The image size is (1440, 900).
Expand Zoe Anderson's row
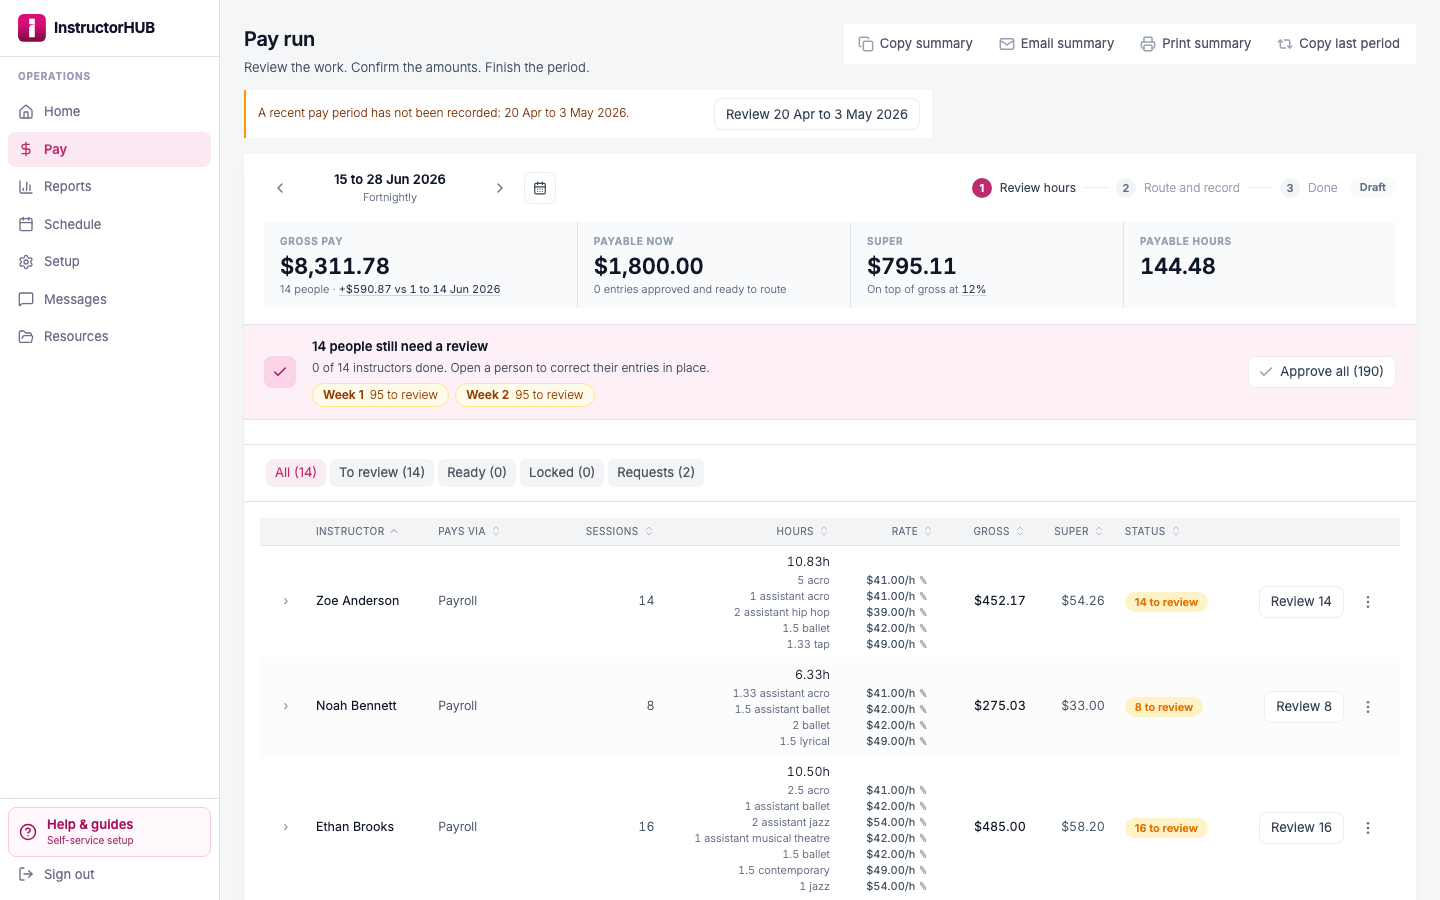pyautogui.click(x=286, y=602)
